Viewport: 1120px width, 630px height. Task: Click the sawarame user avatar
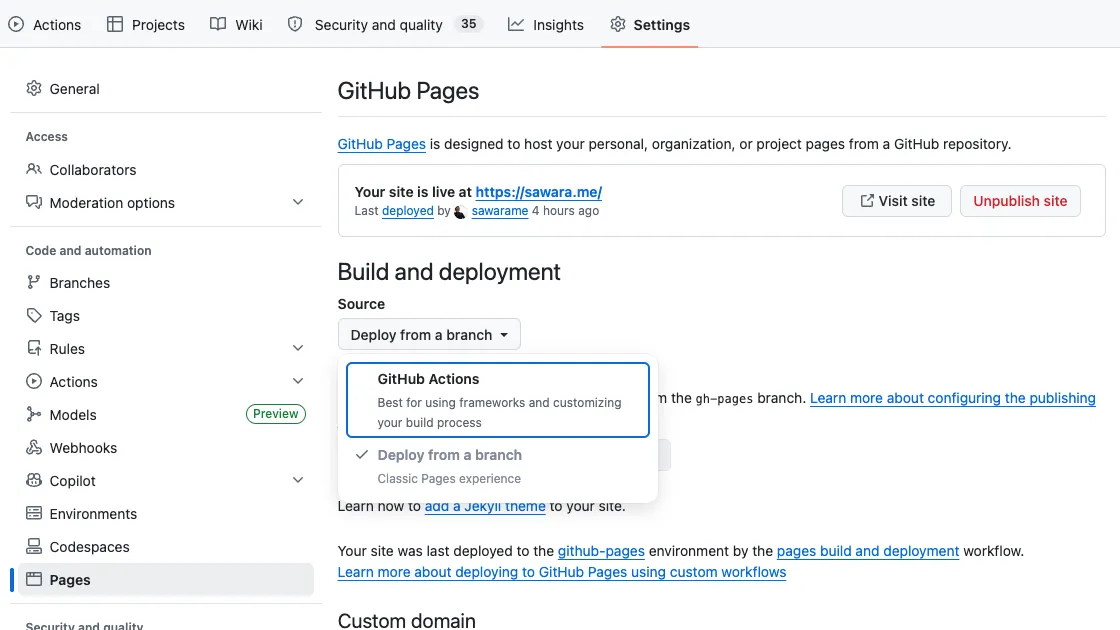tap(460, 211)
